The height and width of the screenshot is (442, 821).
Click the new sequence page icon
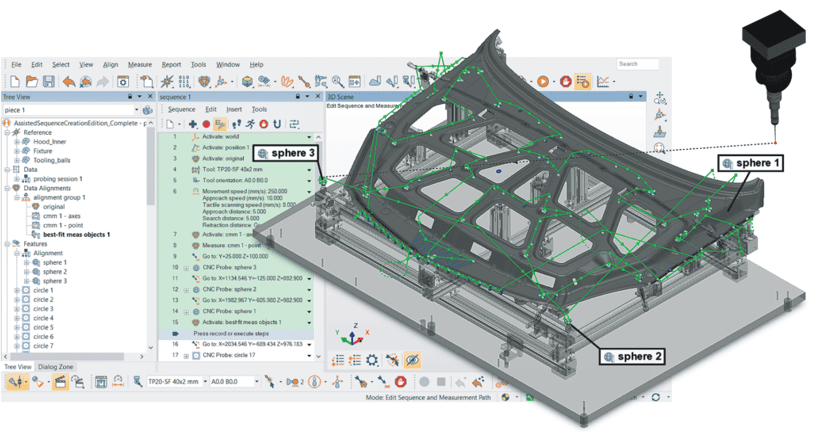point(170,124)
